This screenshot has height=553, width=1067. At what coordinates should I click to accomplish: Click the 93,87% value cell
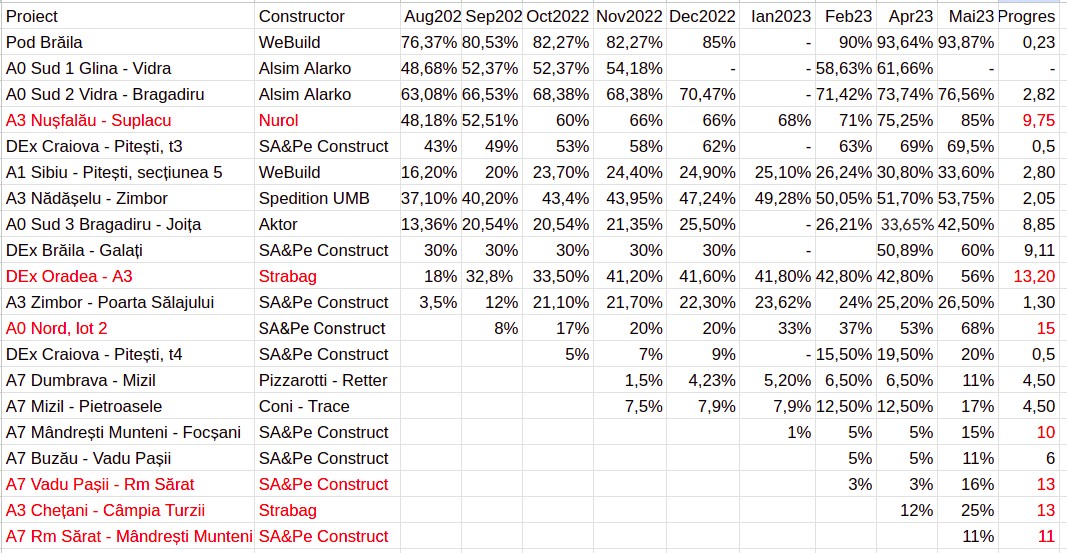966,42
